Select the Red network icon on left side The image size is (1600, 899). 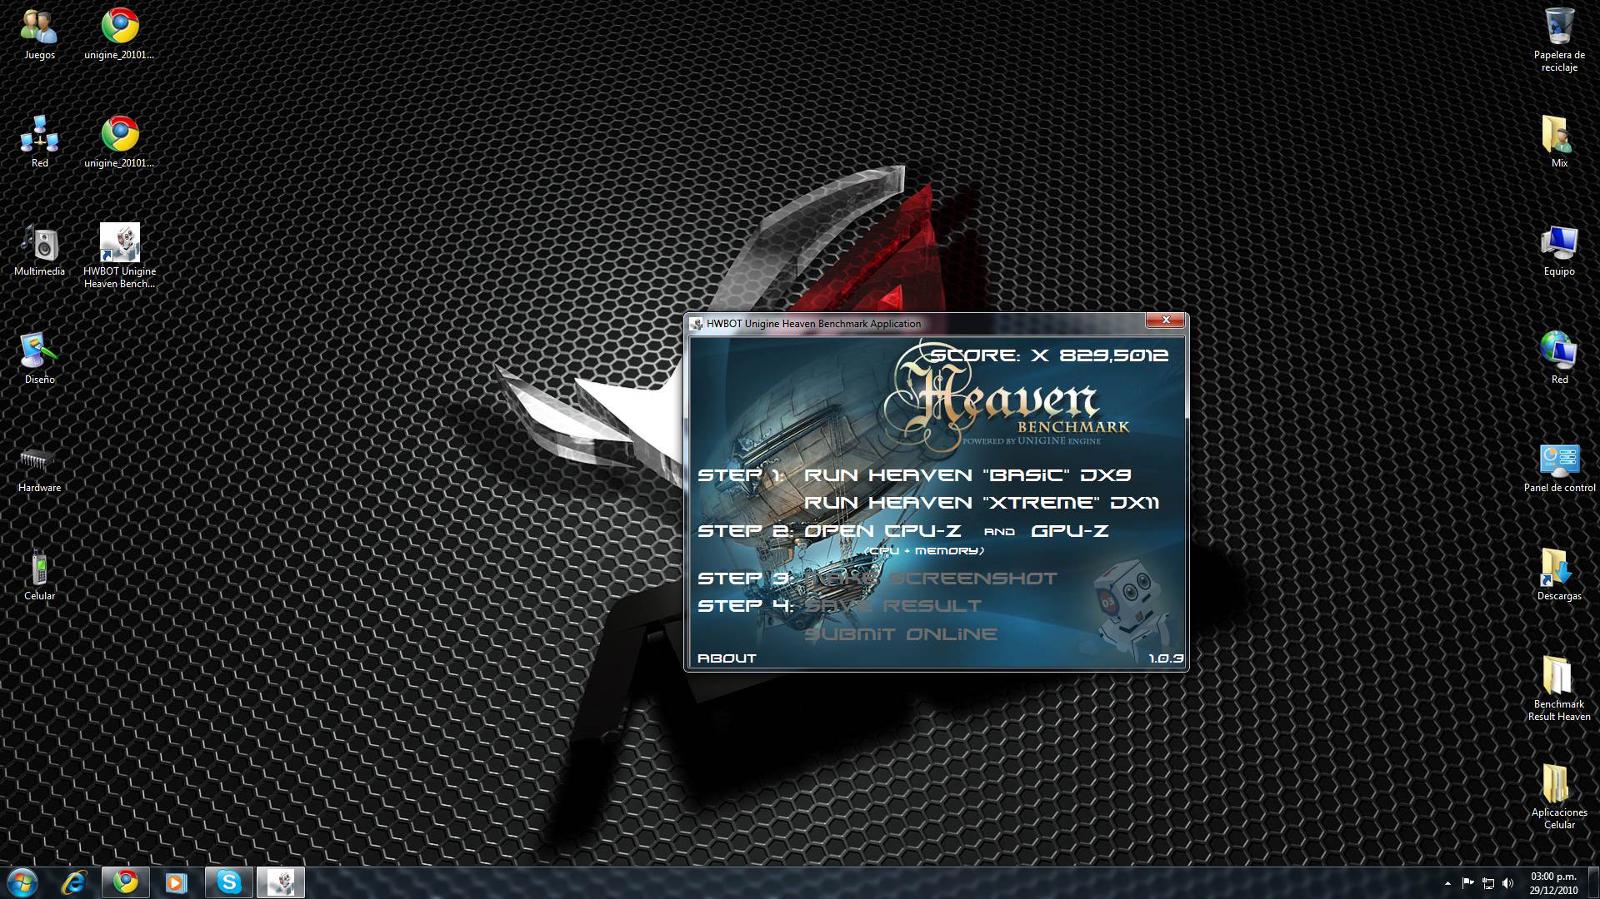(39, 142)
